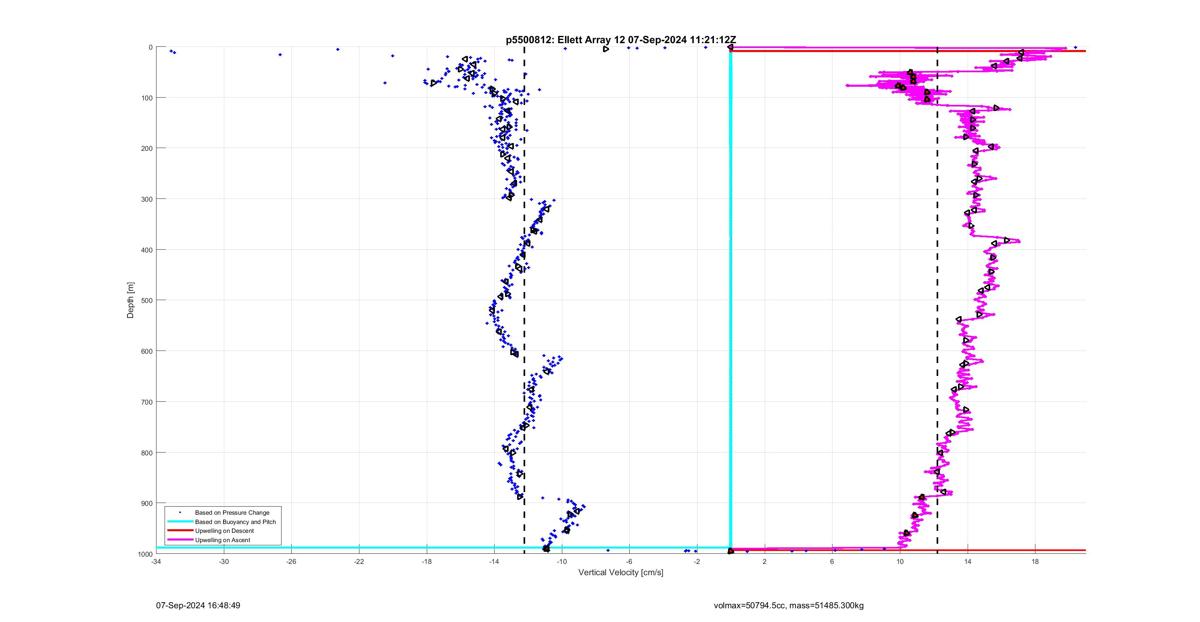Image resolution: width=1200 pixels, height=622 pixels.
Task: Click the x-axis tick label '-2'
Action: click(x=697, y=562)
